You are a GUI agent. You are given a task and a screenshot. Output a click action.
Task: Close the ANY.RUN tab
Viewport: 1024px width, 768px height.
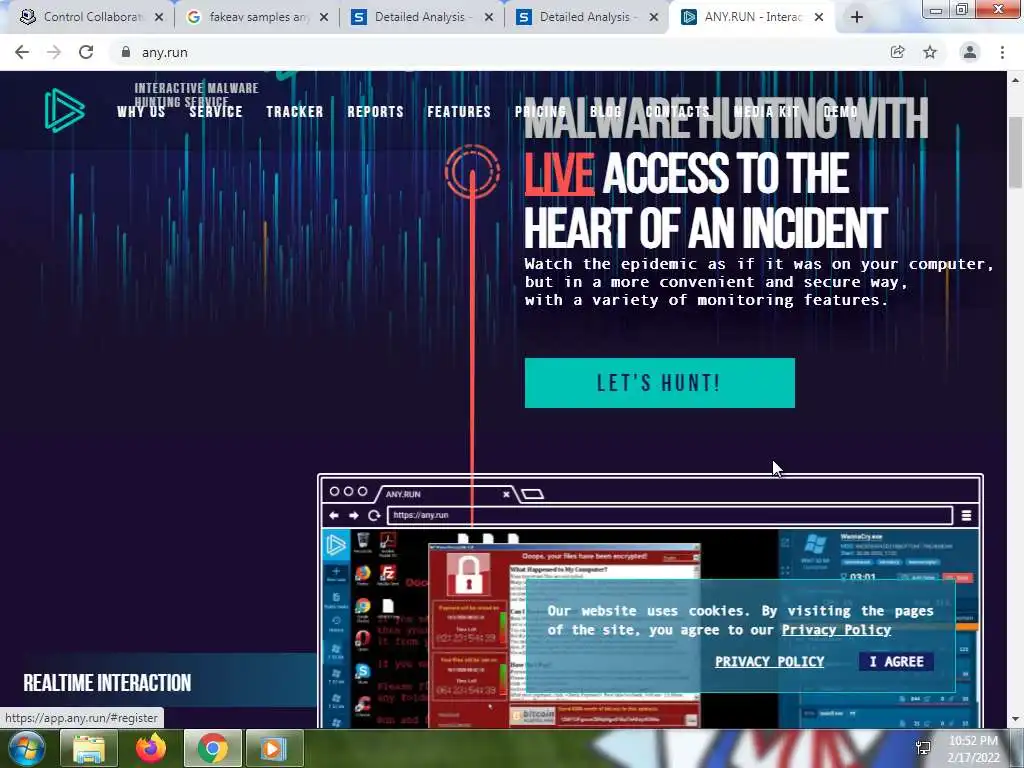[819, 18]
